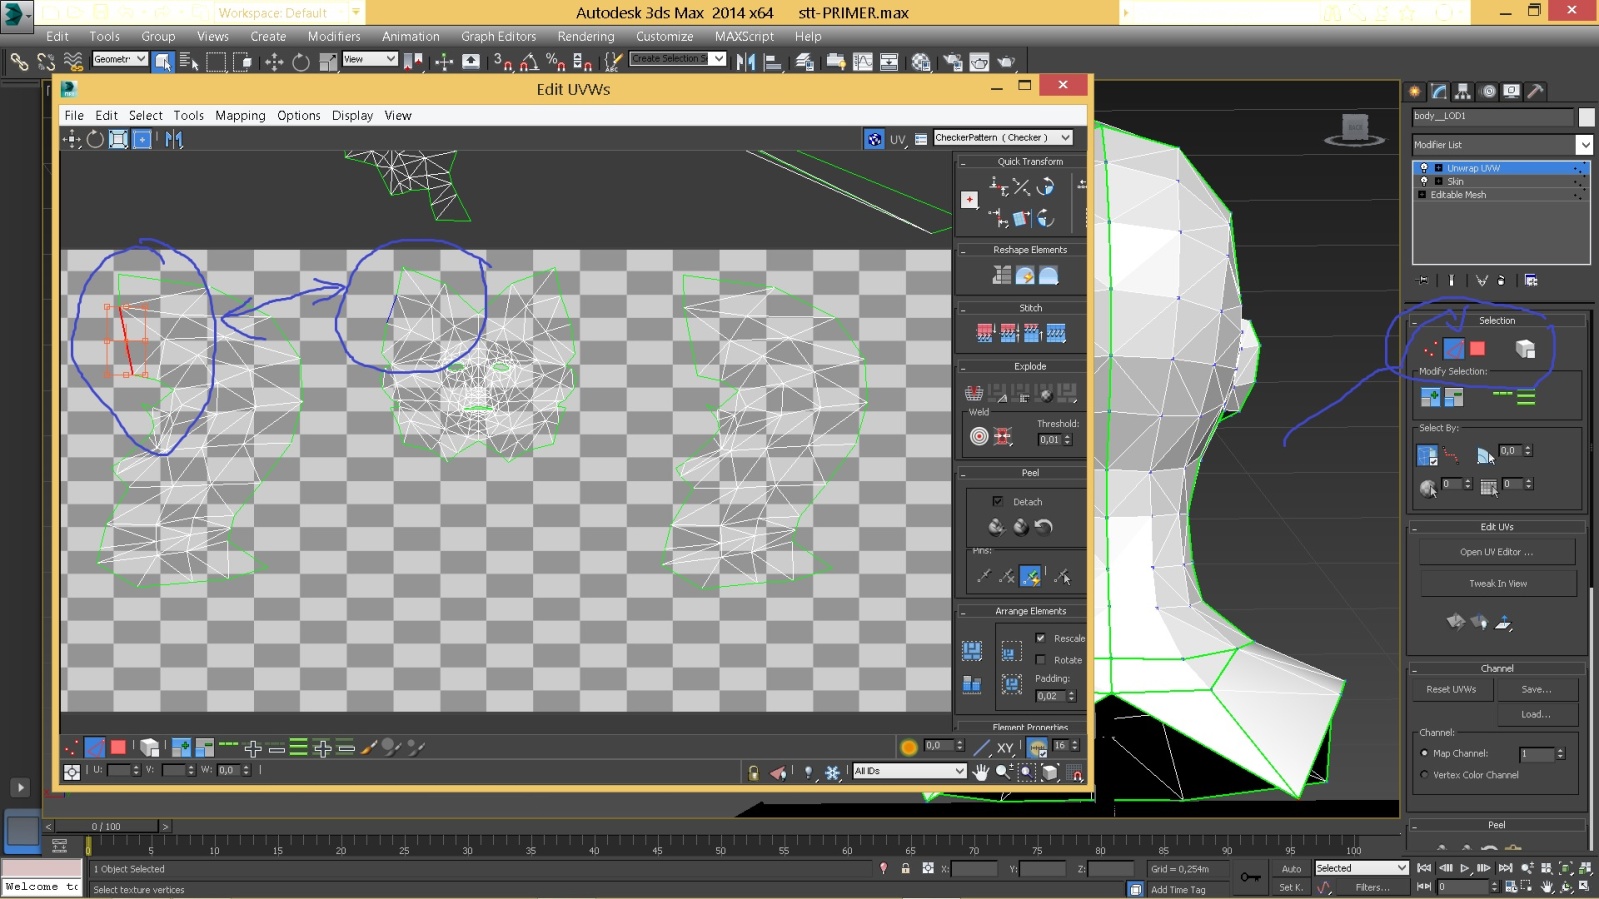Open the Utilities hammer panel tab
This screenshot has height=899, width=1599.
click(1536, 91)
